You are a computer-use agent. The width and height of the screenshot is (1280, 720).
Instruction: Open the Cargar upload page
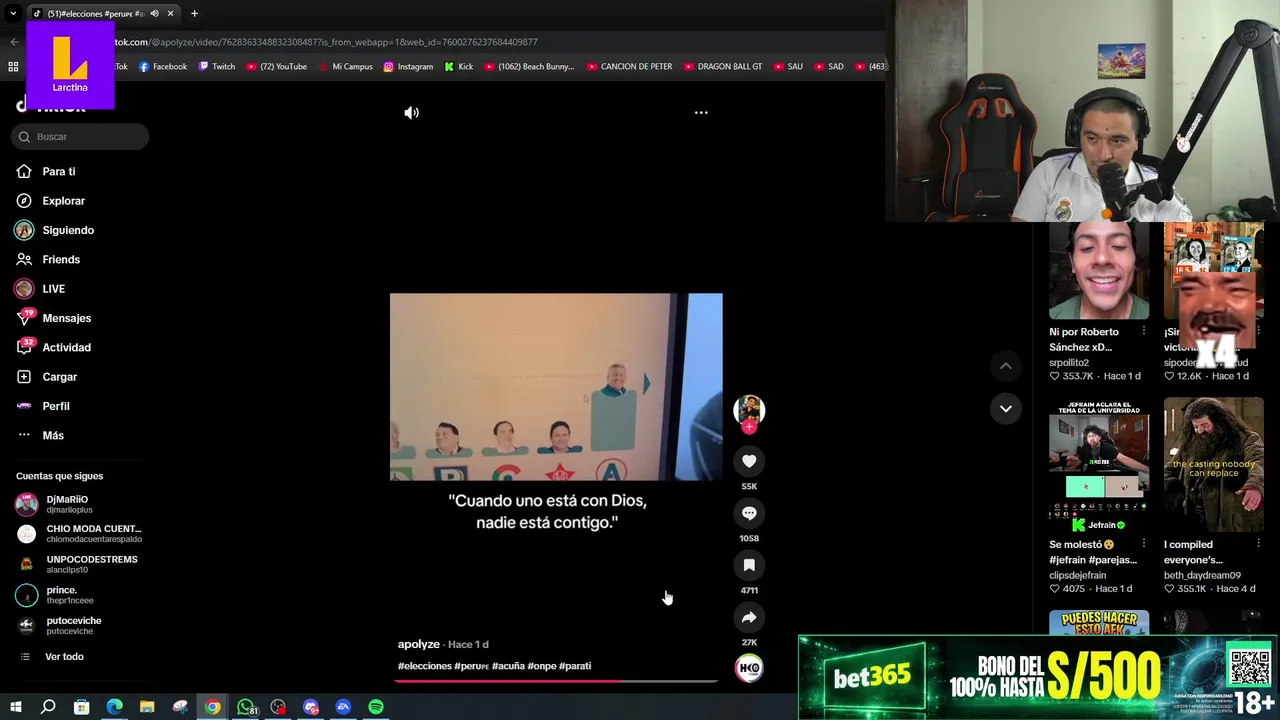pos(59,377)
